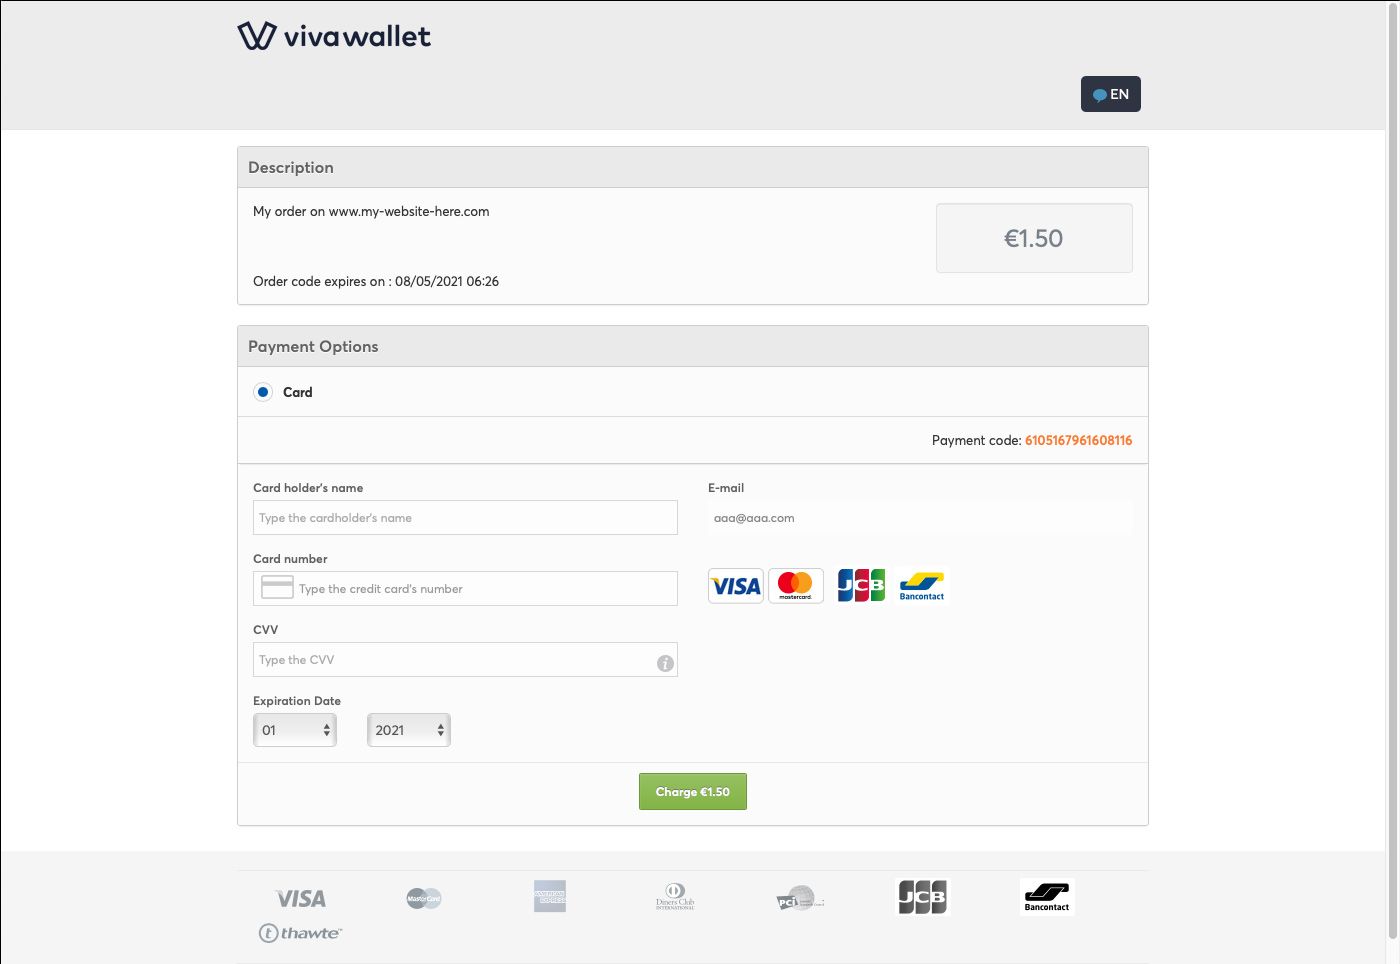Click the Mastercard logo beside card number
The image size is (1400, 964).
pos(796,586)
